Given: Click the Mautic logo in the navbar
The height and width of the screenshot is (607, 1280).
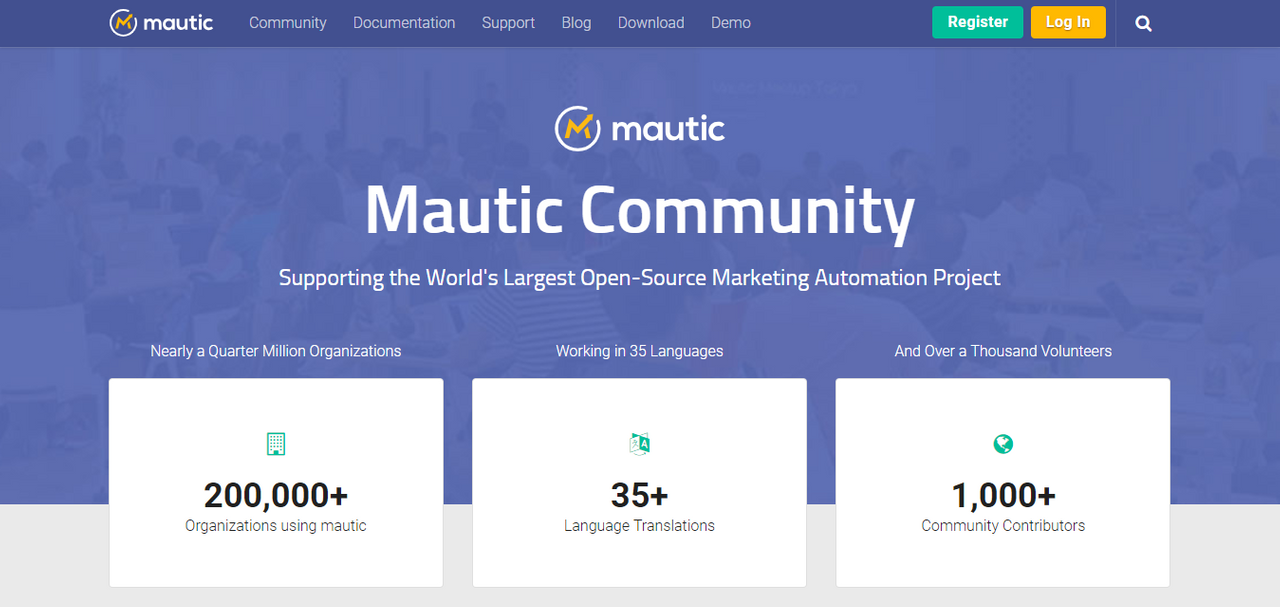Looking at the screenshot, I should [x=161, y=22].
